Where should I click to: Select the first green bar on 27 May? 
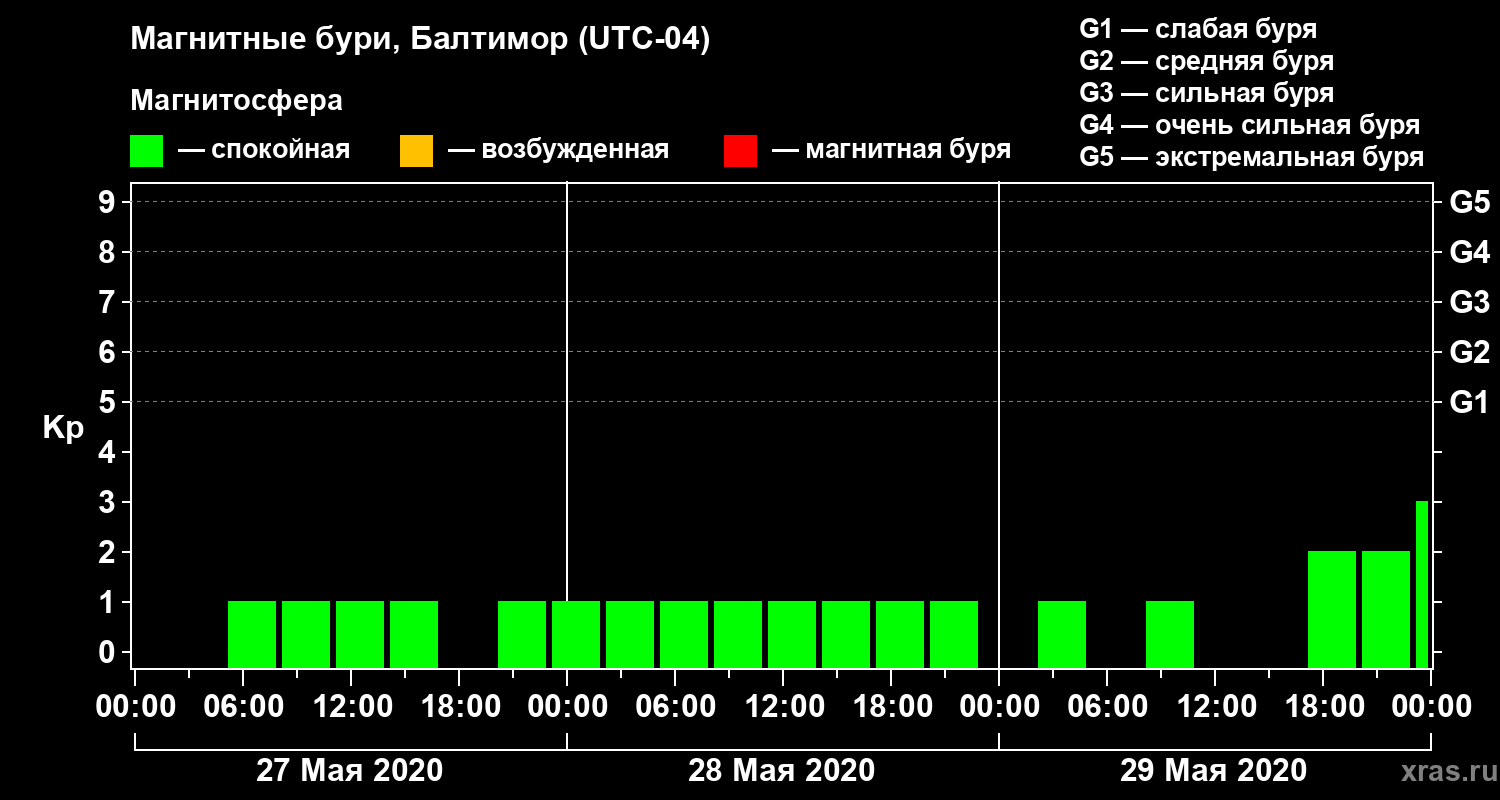(x=252, y=634)
